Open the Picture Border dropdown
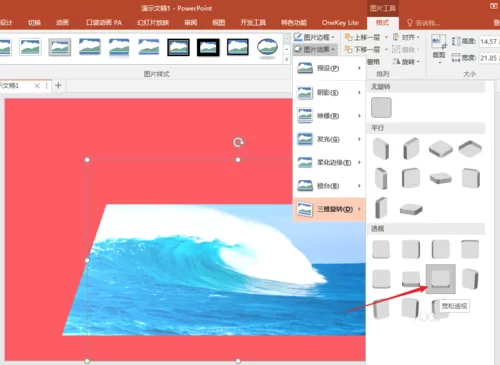This screenshot has height=365, width=500. [x=315, y=37]
